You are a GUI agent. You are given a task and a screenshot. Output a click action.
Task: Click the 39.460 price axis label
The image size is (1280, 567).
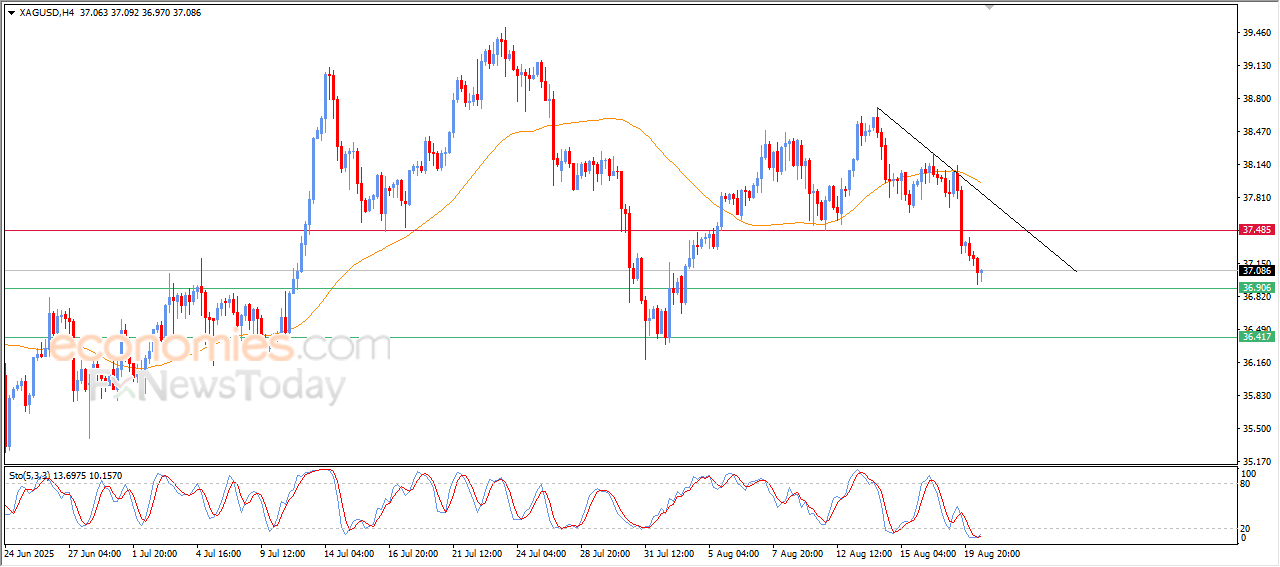pyautogui.click(x=1257, y=32)
